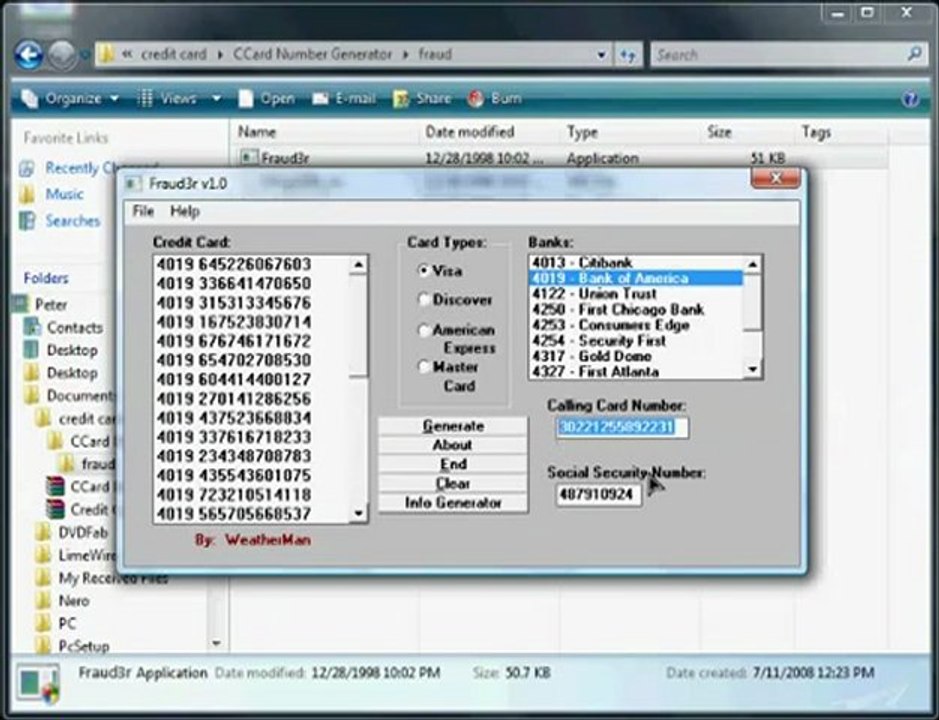Image resolution: width=939 pixels, height=720 pixels.
Task: Click Burn in the Explorer toolbar
Action: [495, 99]
